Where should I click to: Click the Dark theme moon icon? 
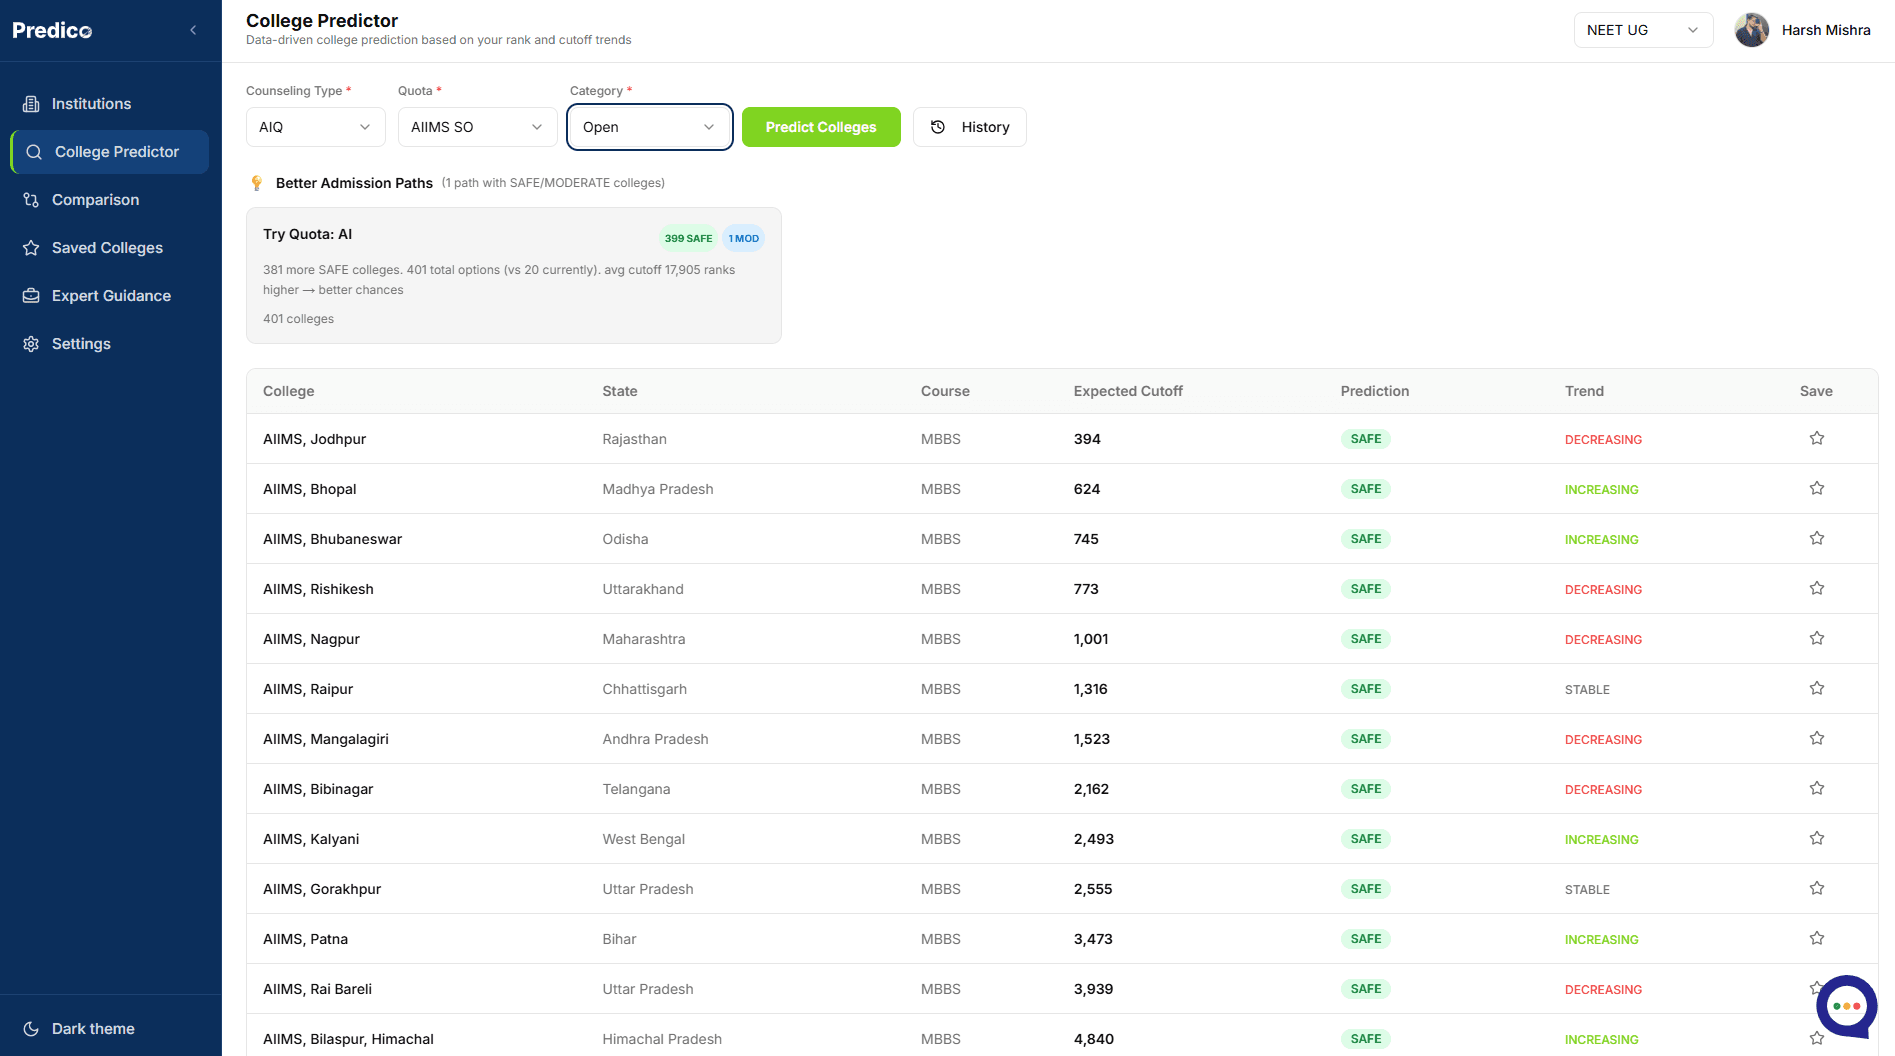tap(31, 1029)
